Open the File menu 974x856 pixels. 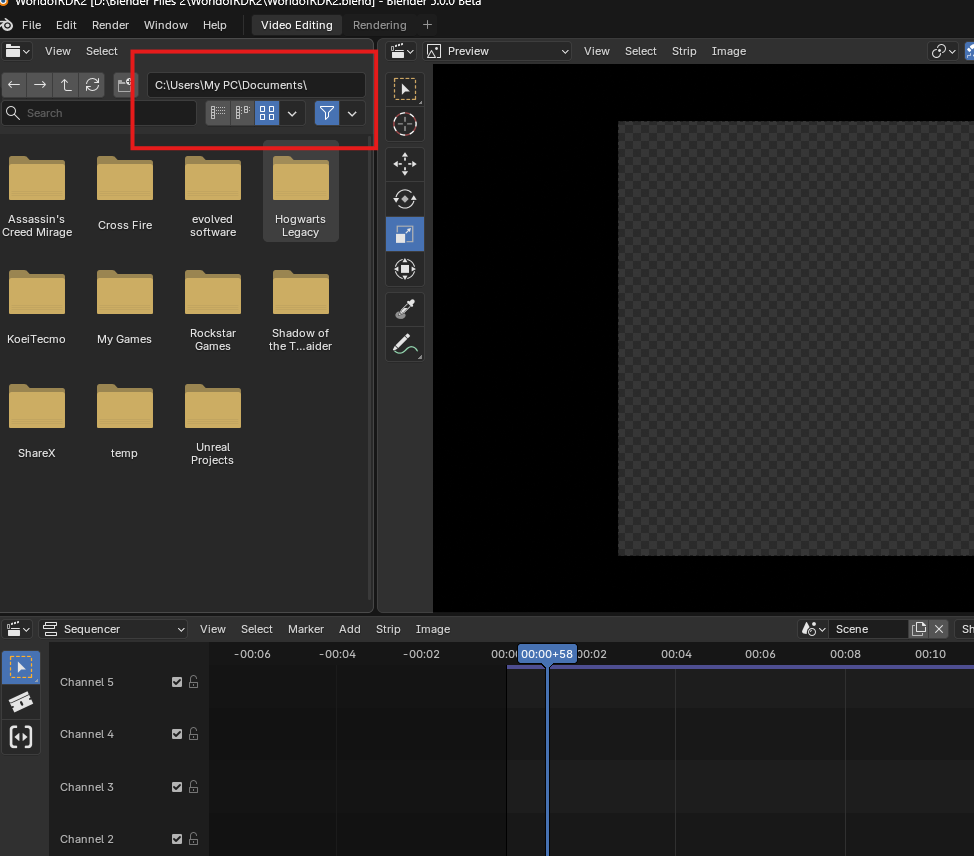point(31,25)
